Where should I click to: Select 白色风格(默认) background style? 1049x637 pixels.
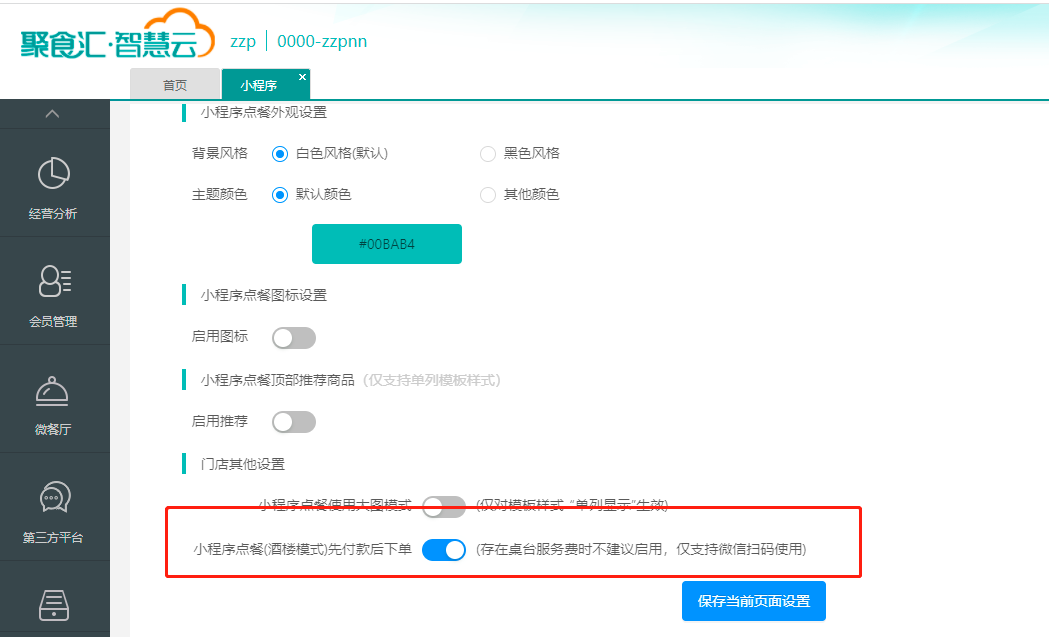tap(280, 154)
